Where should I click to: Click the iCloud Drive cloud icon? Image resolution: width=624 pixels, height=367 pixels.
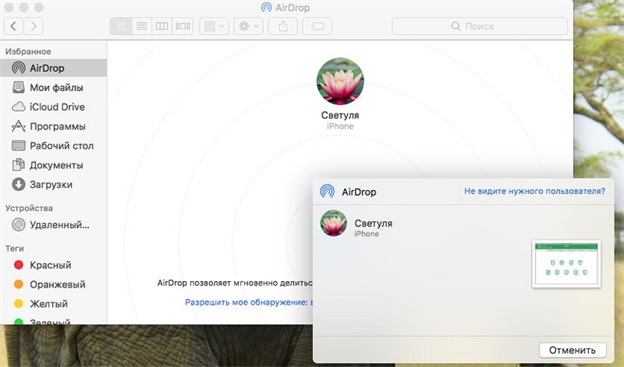pyautogui.click(x=18, y=107)
